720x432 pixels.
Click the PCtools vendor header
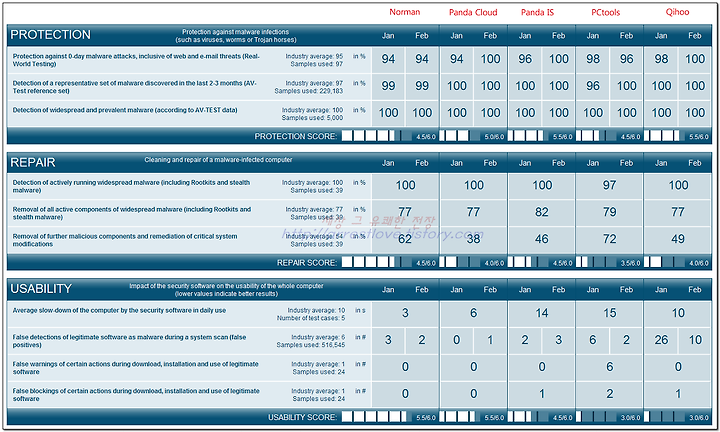point(605,12)
